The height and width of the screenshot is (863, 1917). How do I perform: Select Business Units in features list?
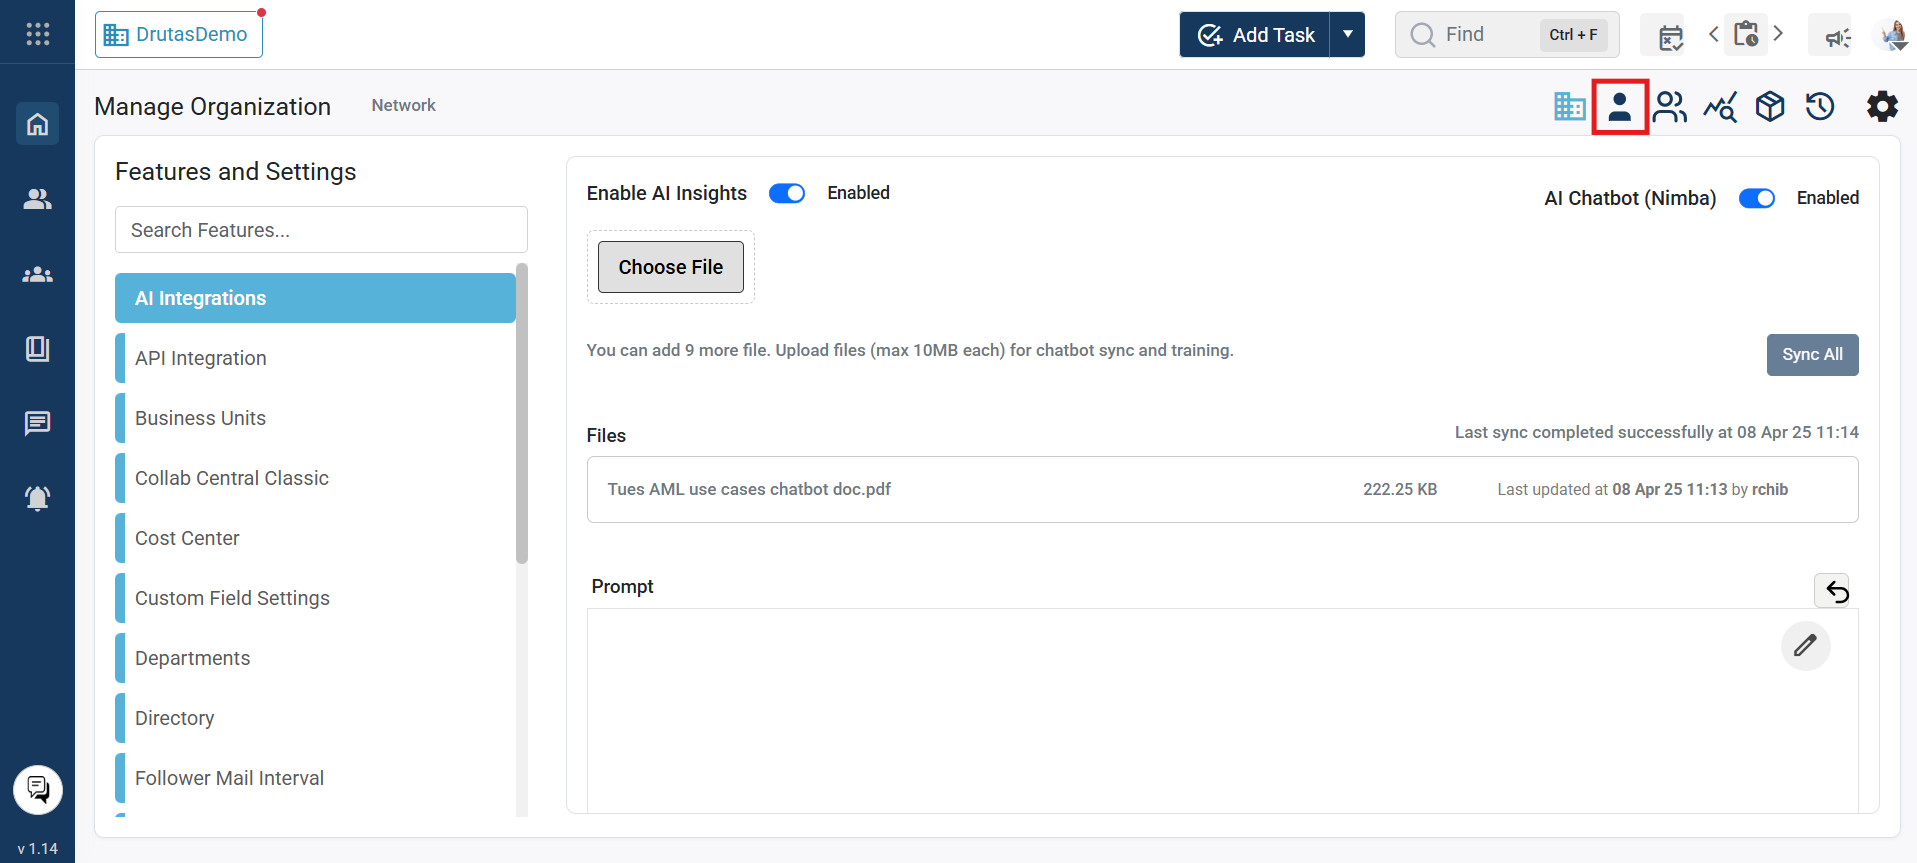coord(200,418)
